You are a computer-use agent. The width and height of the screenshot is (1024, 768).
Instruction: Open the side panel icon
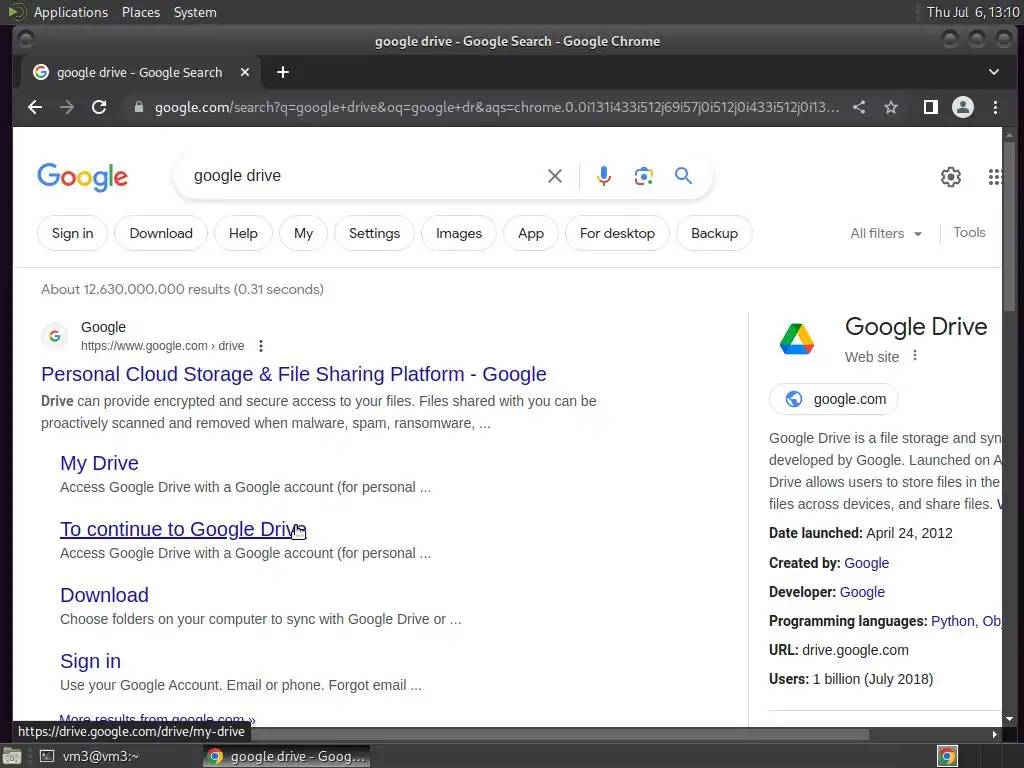pos(931,107)
